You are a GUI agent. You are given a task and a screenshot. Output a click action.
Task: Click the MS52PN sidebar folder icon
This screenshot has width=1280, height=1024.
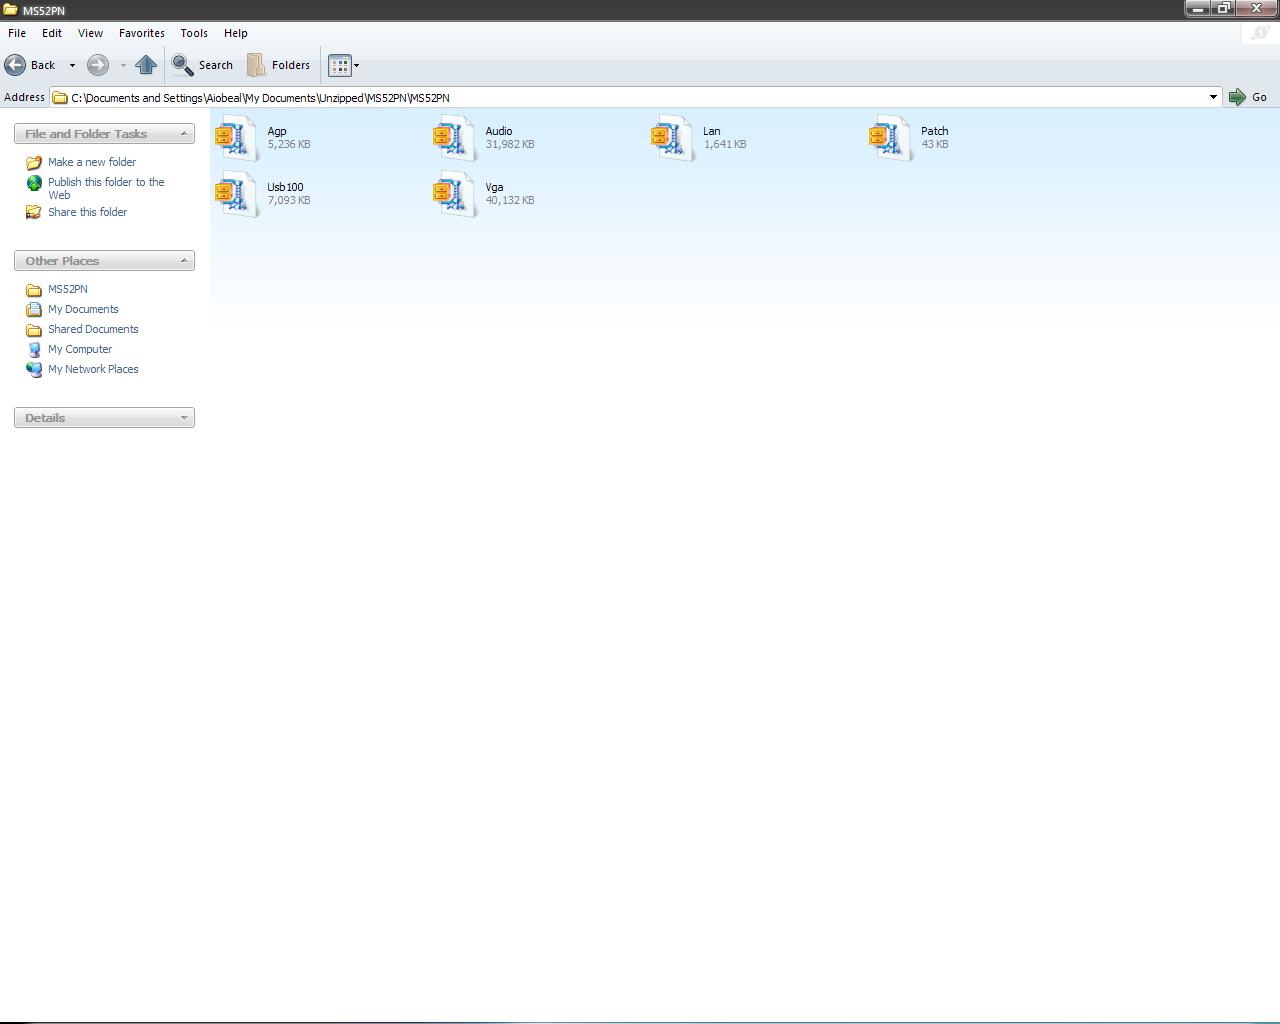[x=34, y=289]
